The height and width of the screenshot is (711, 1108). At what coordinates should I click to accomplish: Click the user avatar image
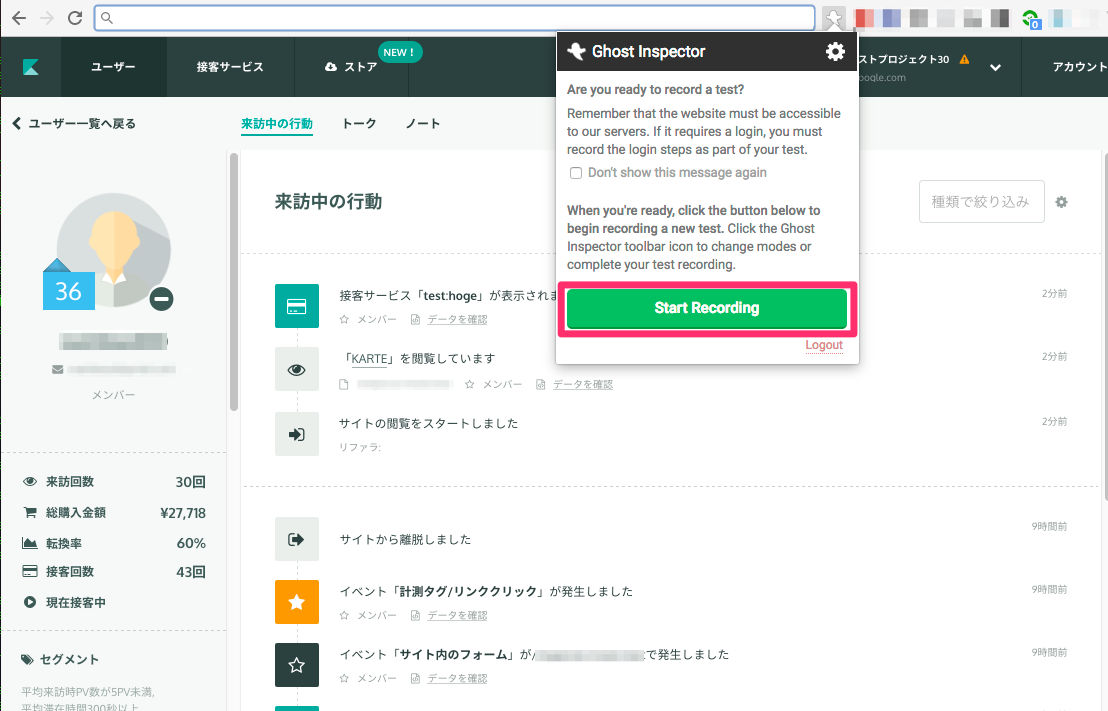click(x=113, y=249)
